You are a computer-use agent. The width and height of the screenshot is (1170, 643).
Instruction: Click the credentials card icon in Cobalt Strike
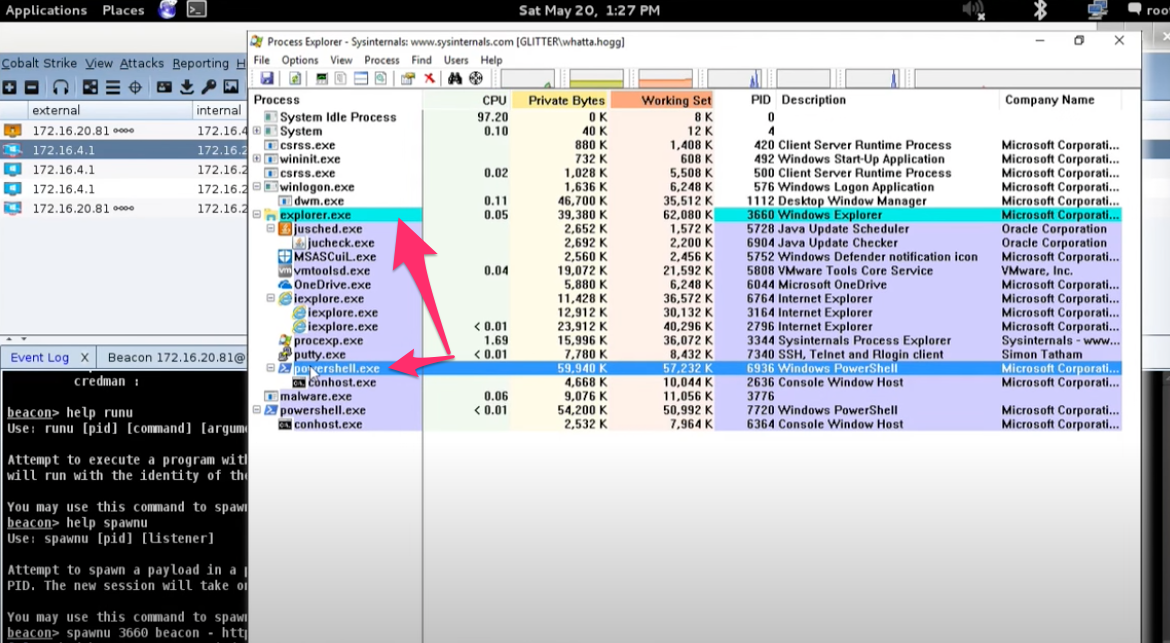(x=164, y=87)
